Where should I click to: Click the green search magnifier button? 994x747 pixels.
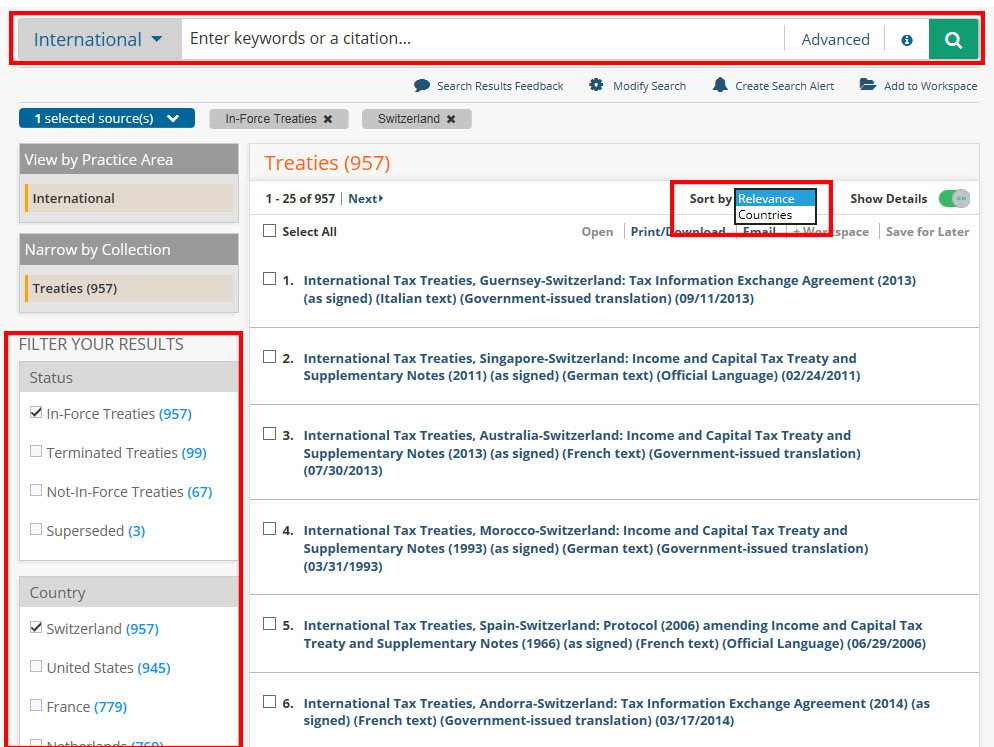click(x=953, y=40)
